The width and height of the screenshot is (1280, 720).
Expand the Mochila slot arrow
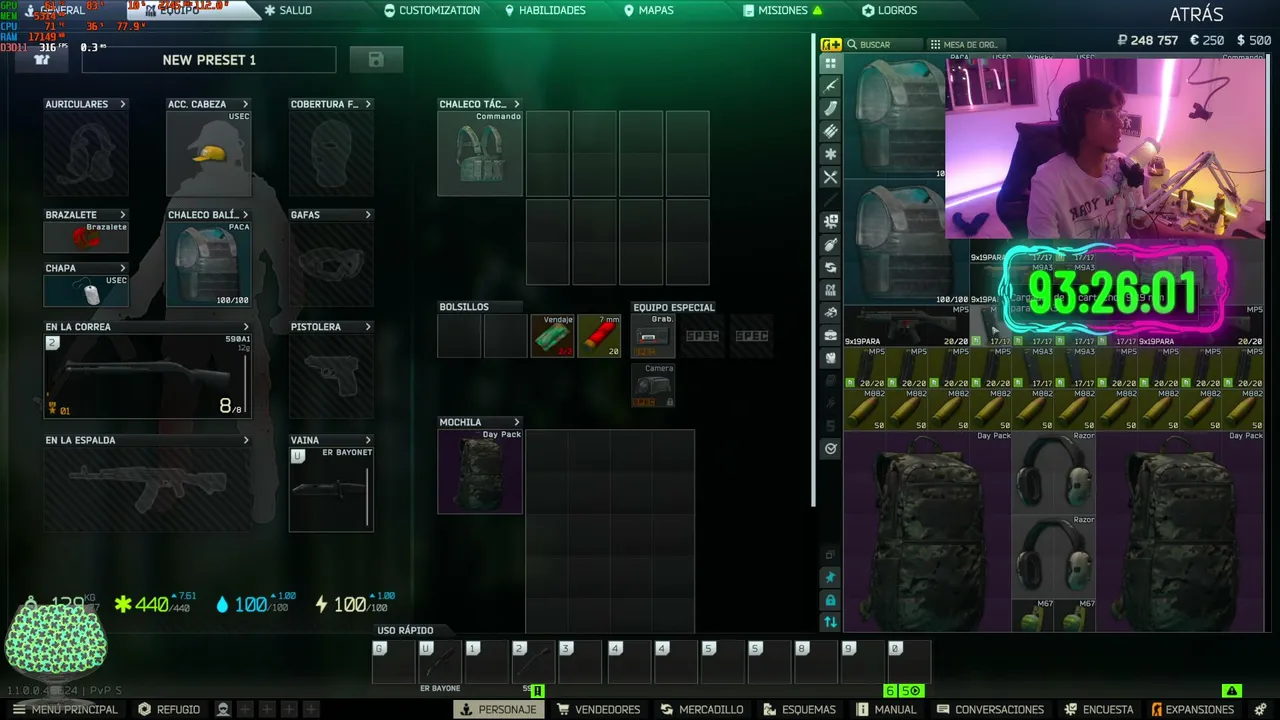pos(516,422)
